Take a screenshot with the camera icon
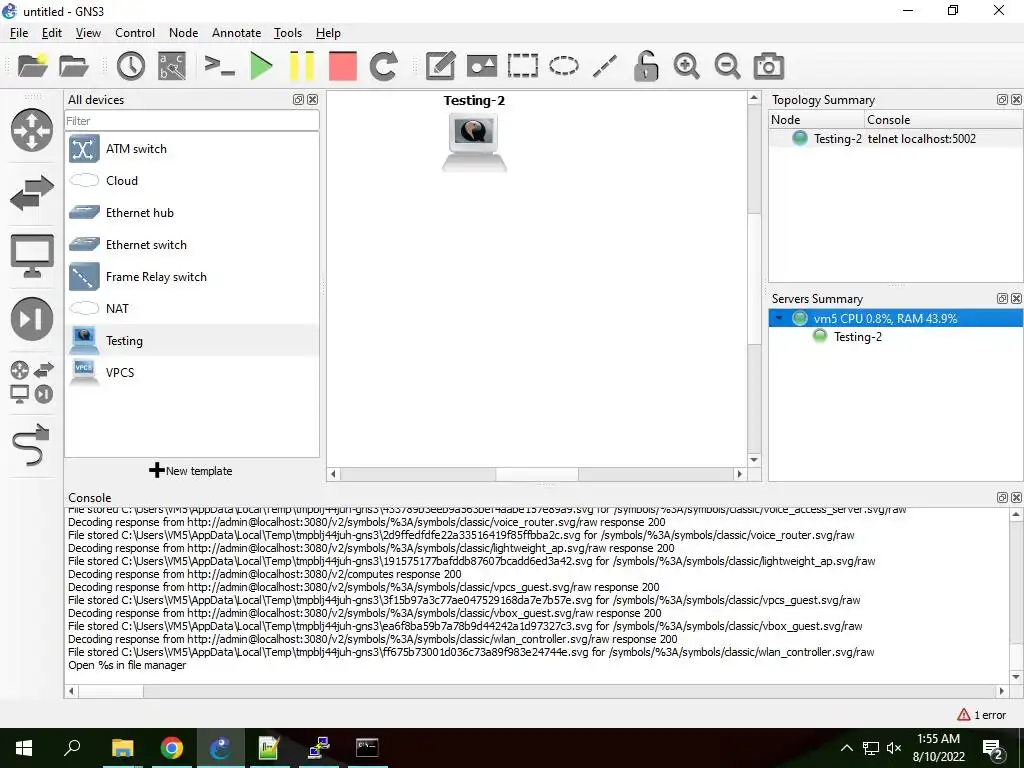The width and height of the screenshot is (1024, 768). tap(769, 66)
